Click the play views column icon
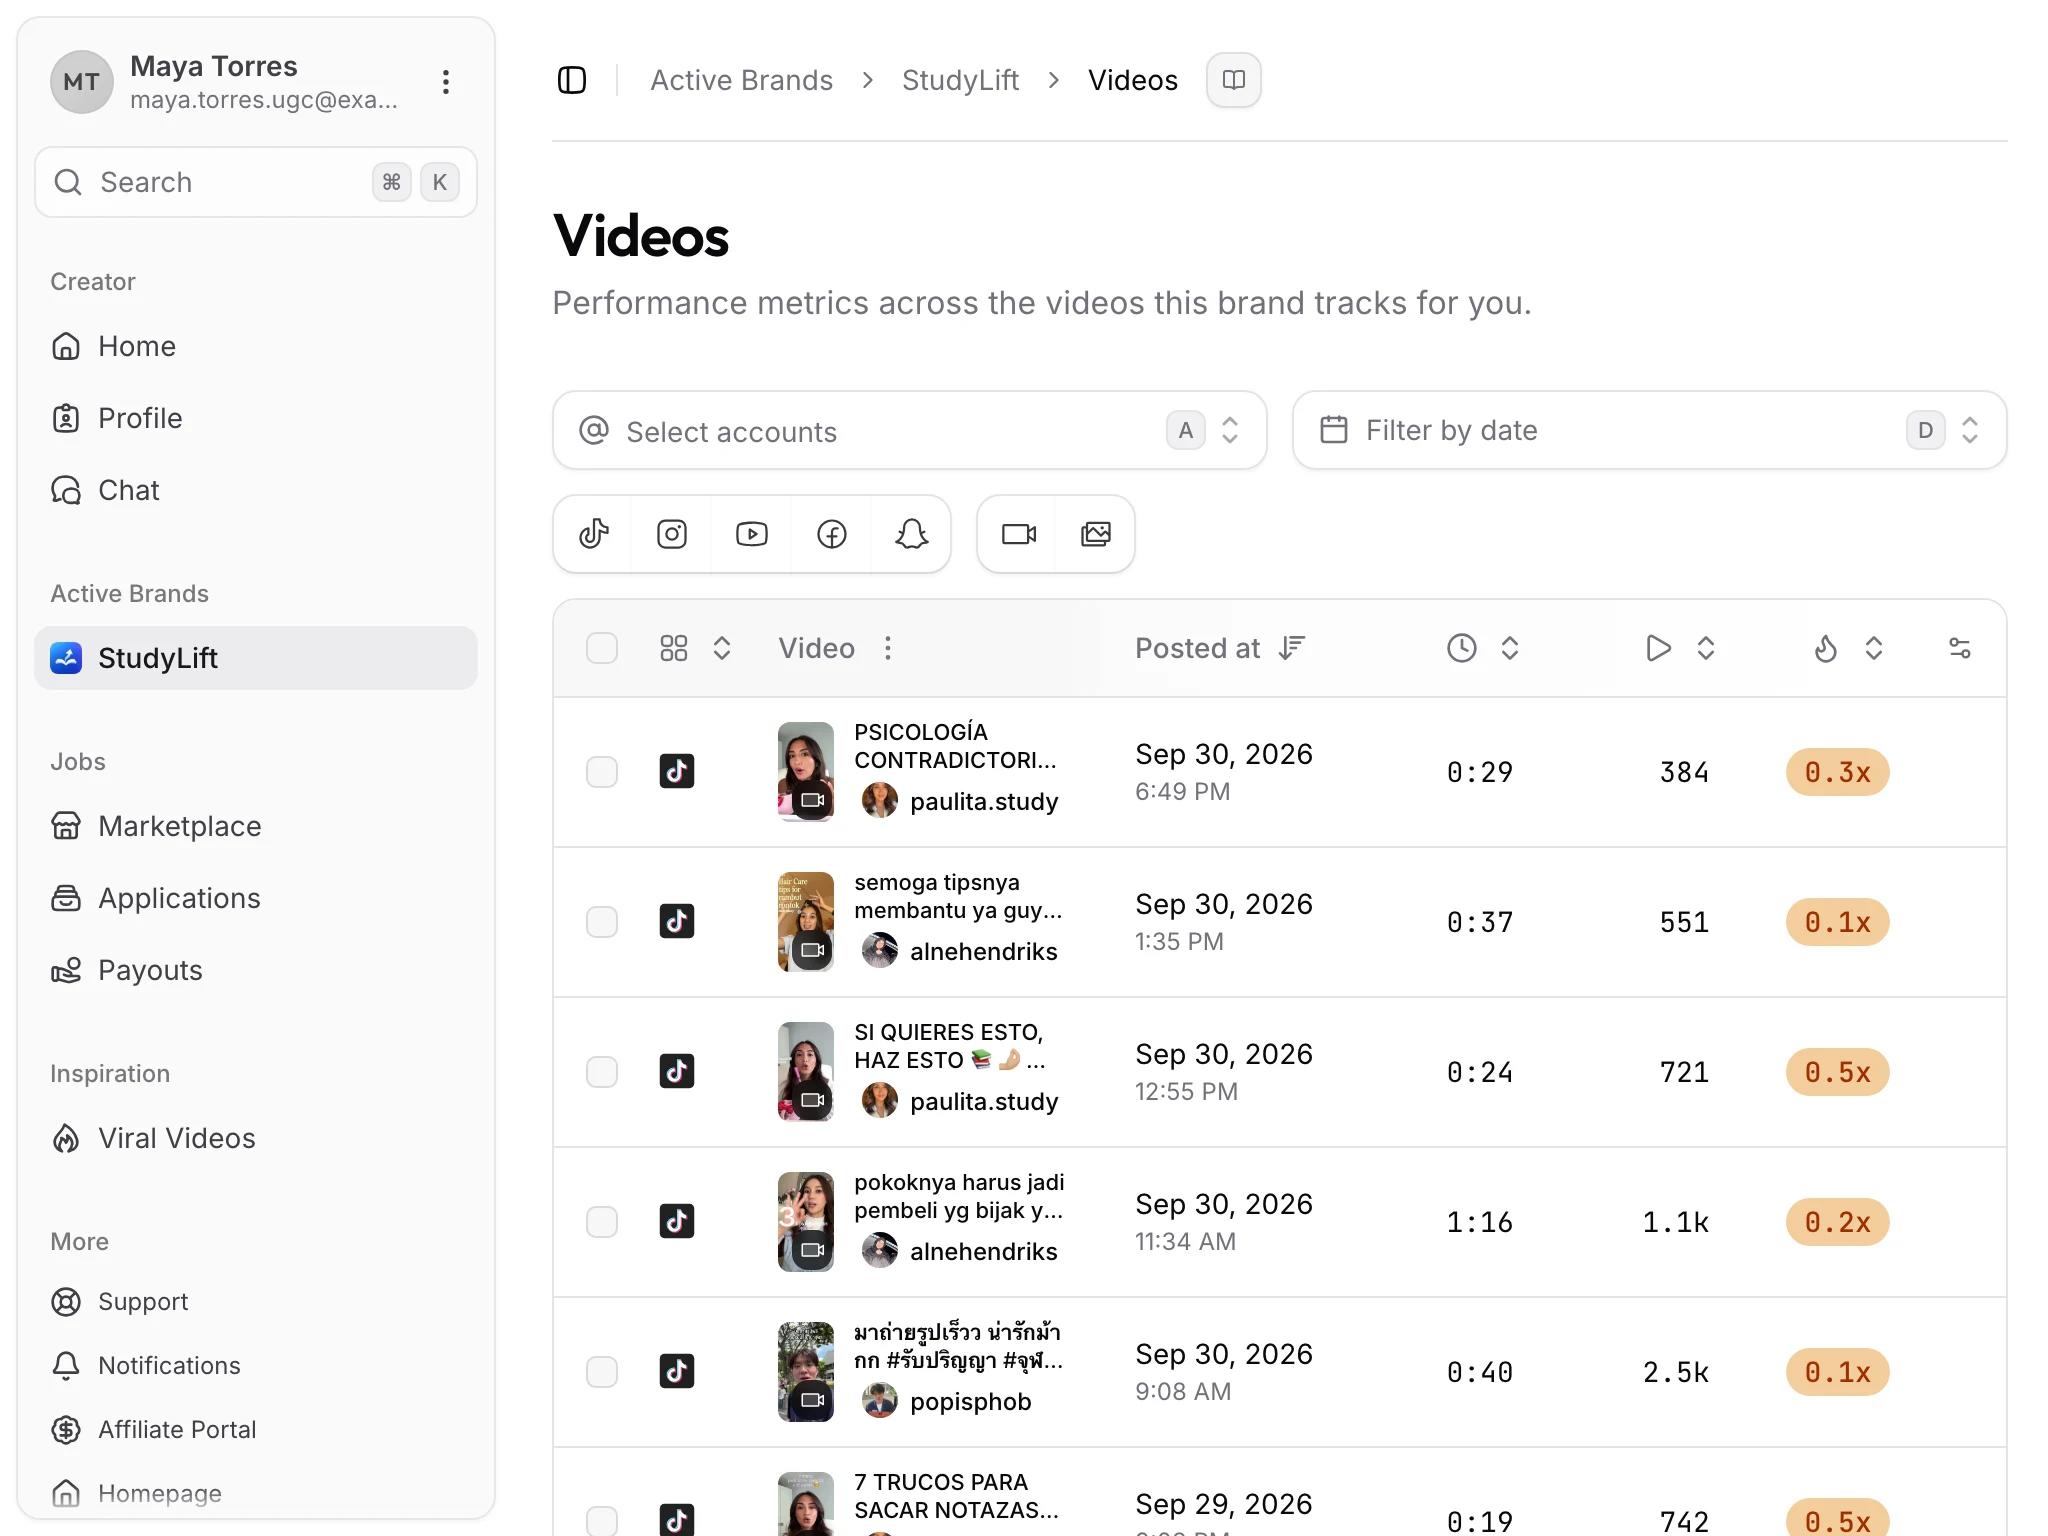 pyautogui.click(x=1658, y=648)
